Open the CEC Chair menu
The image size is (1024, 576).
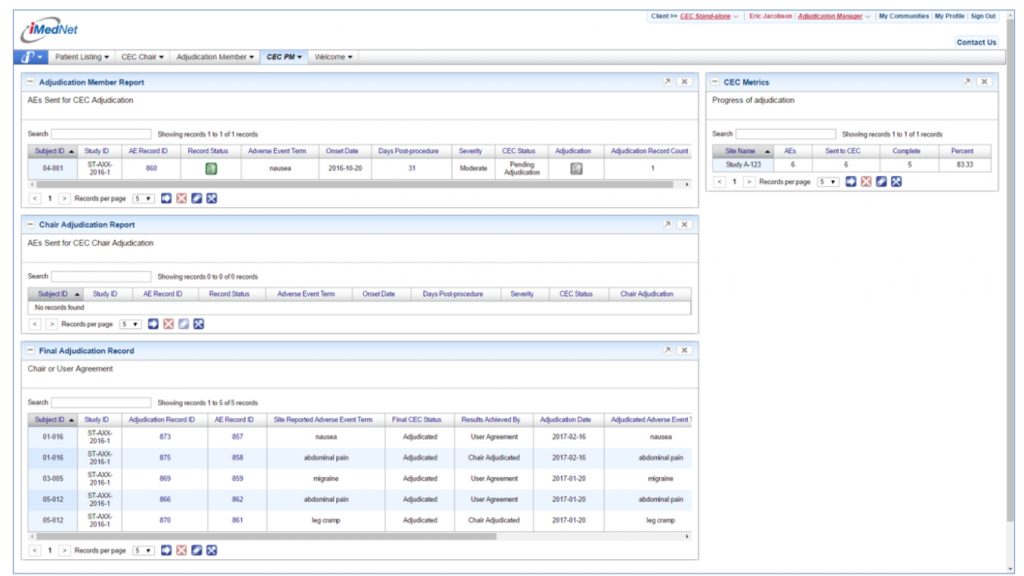(x=143, y=57)
